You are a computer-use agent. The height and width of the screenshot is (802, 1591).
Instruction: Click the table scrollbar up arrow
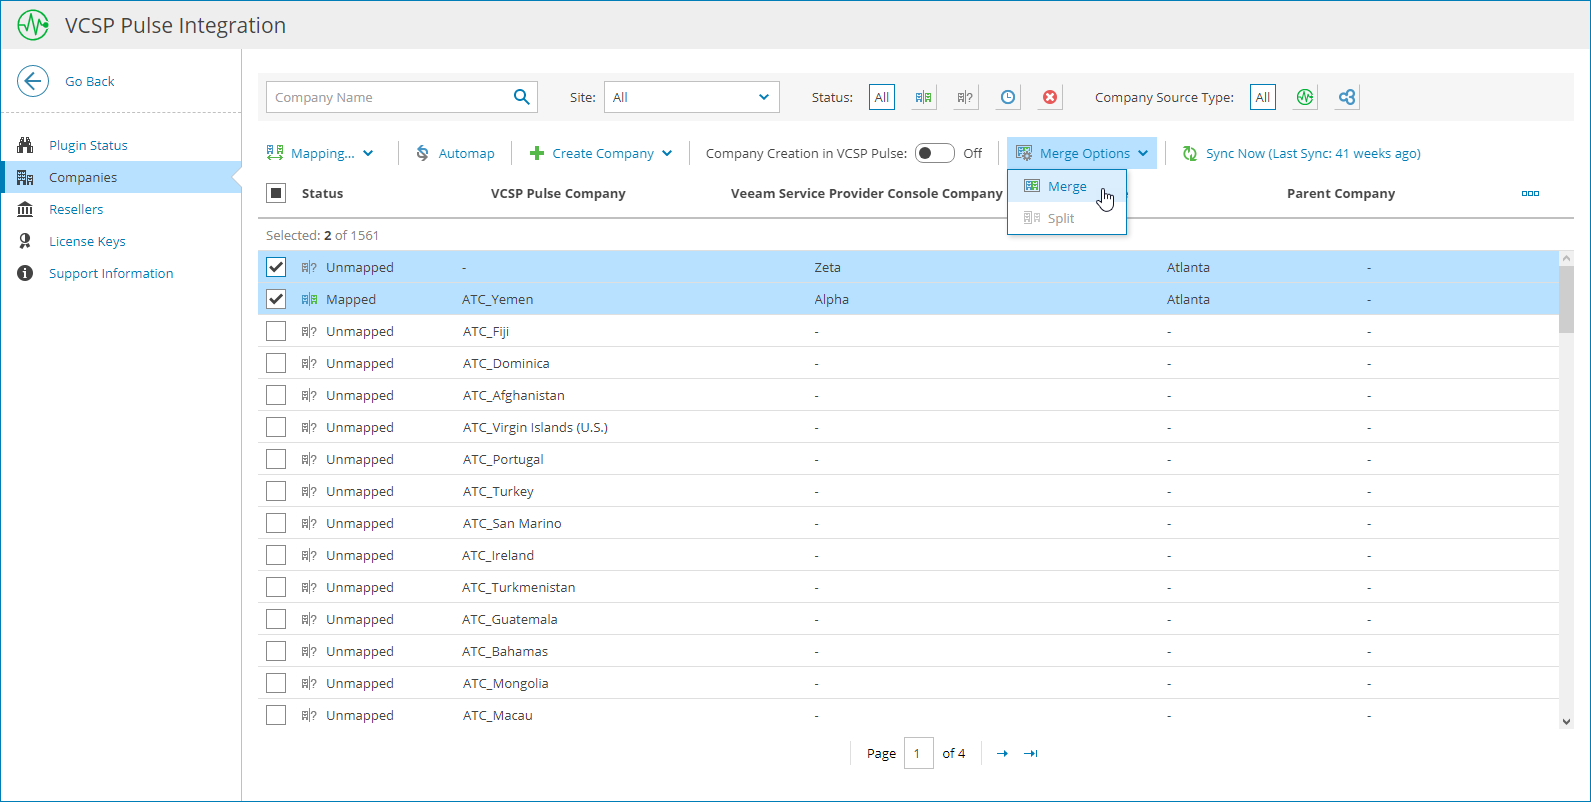point(1566,258)
